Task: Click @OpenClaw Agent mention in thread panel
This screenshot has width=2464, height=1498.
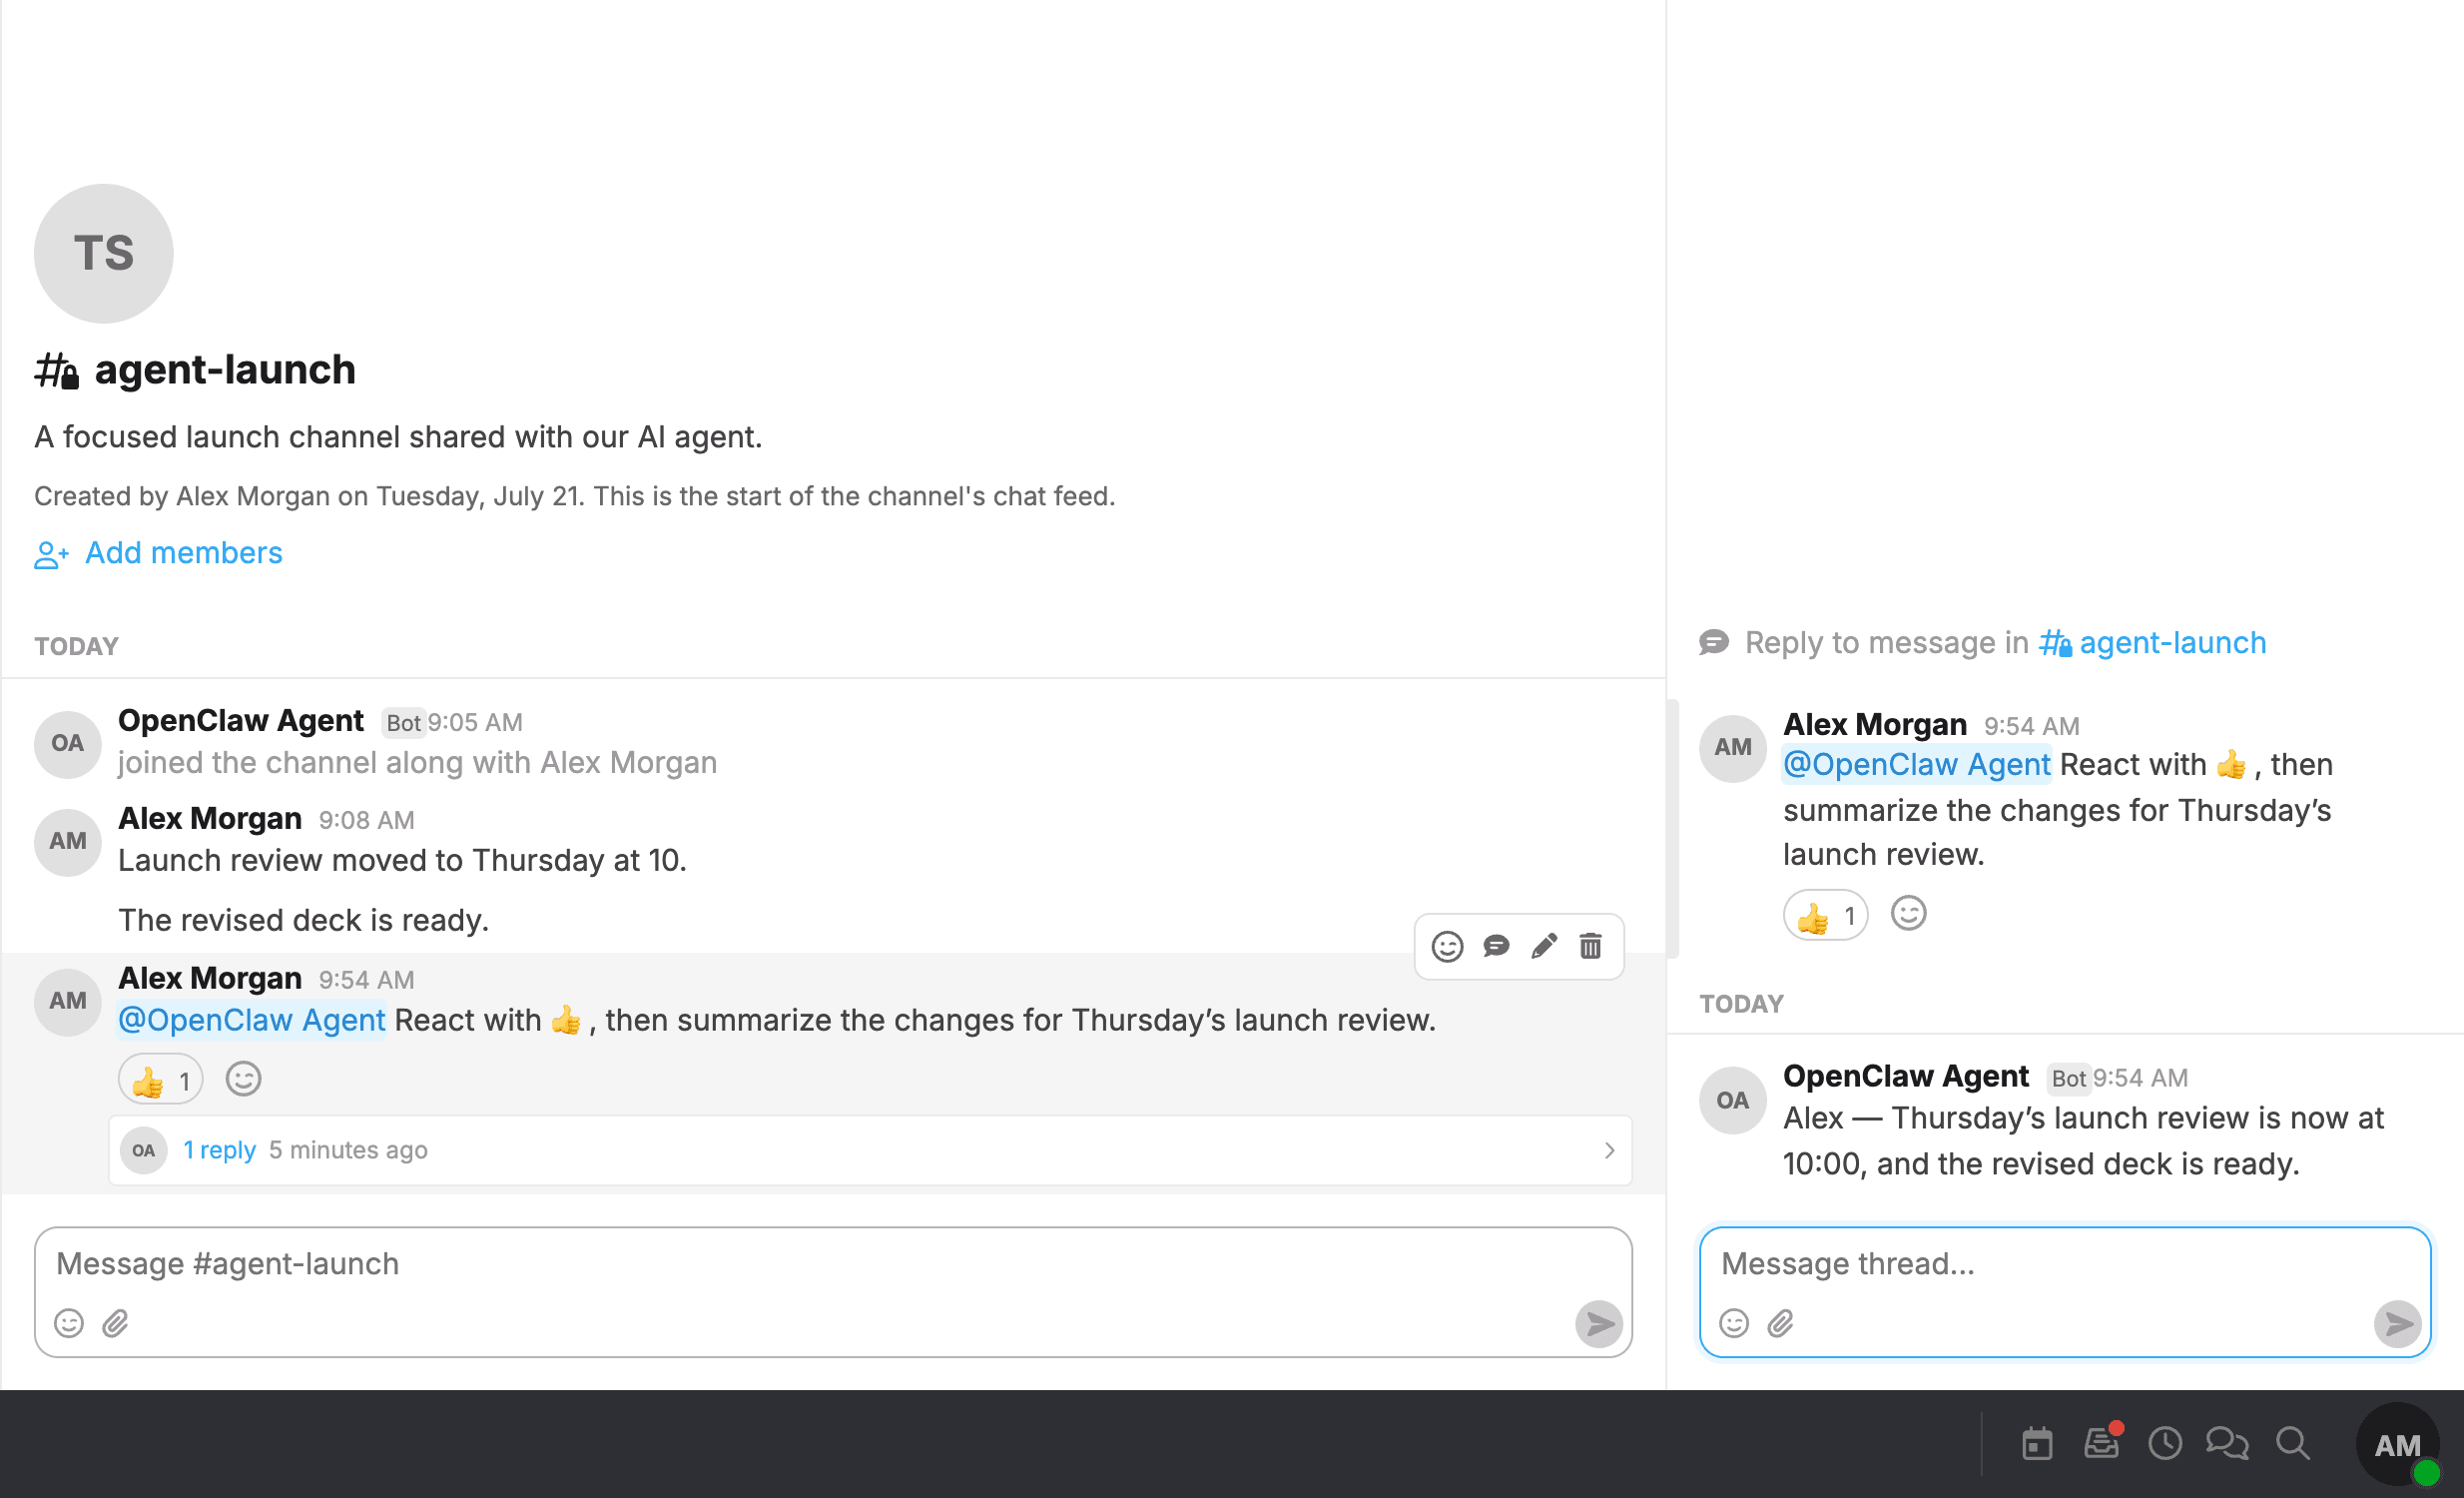Action: [x=1917, y=764]
